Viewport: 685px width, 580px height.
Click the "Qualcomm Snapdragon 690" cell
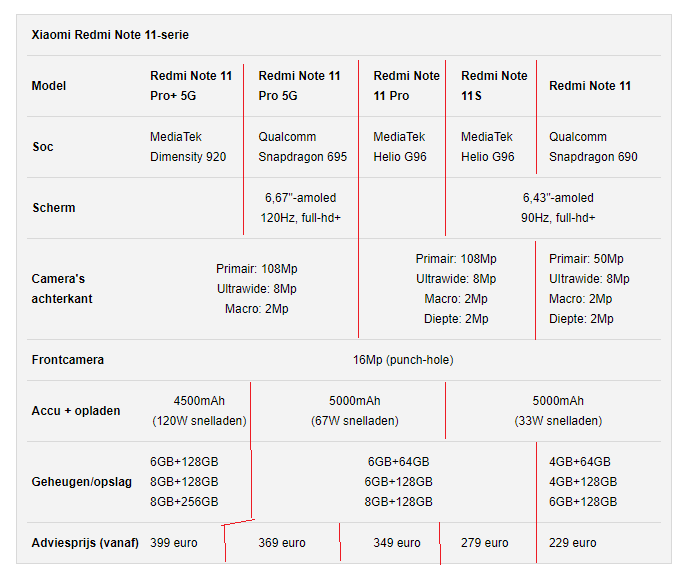tap(593, 147)
